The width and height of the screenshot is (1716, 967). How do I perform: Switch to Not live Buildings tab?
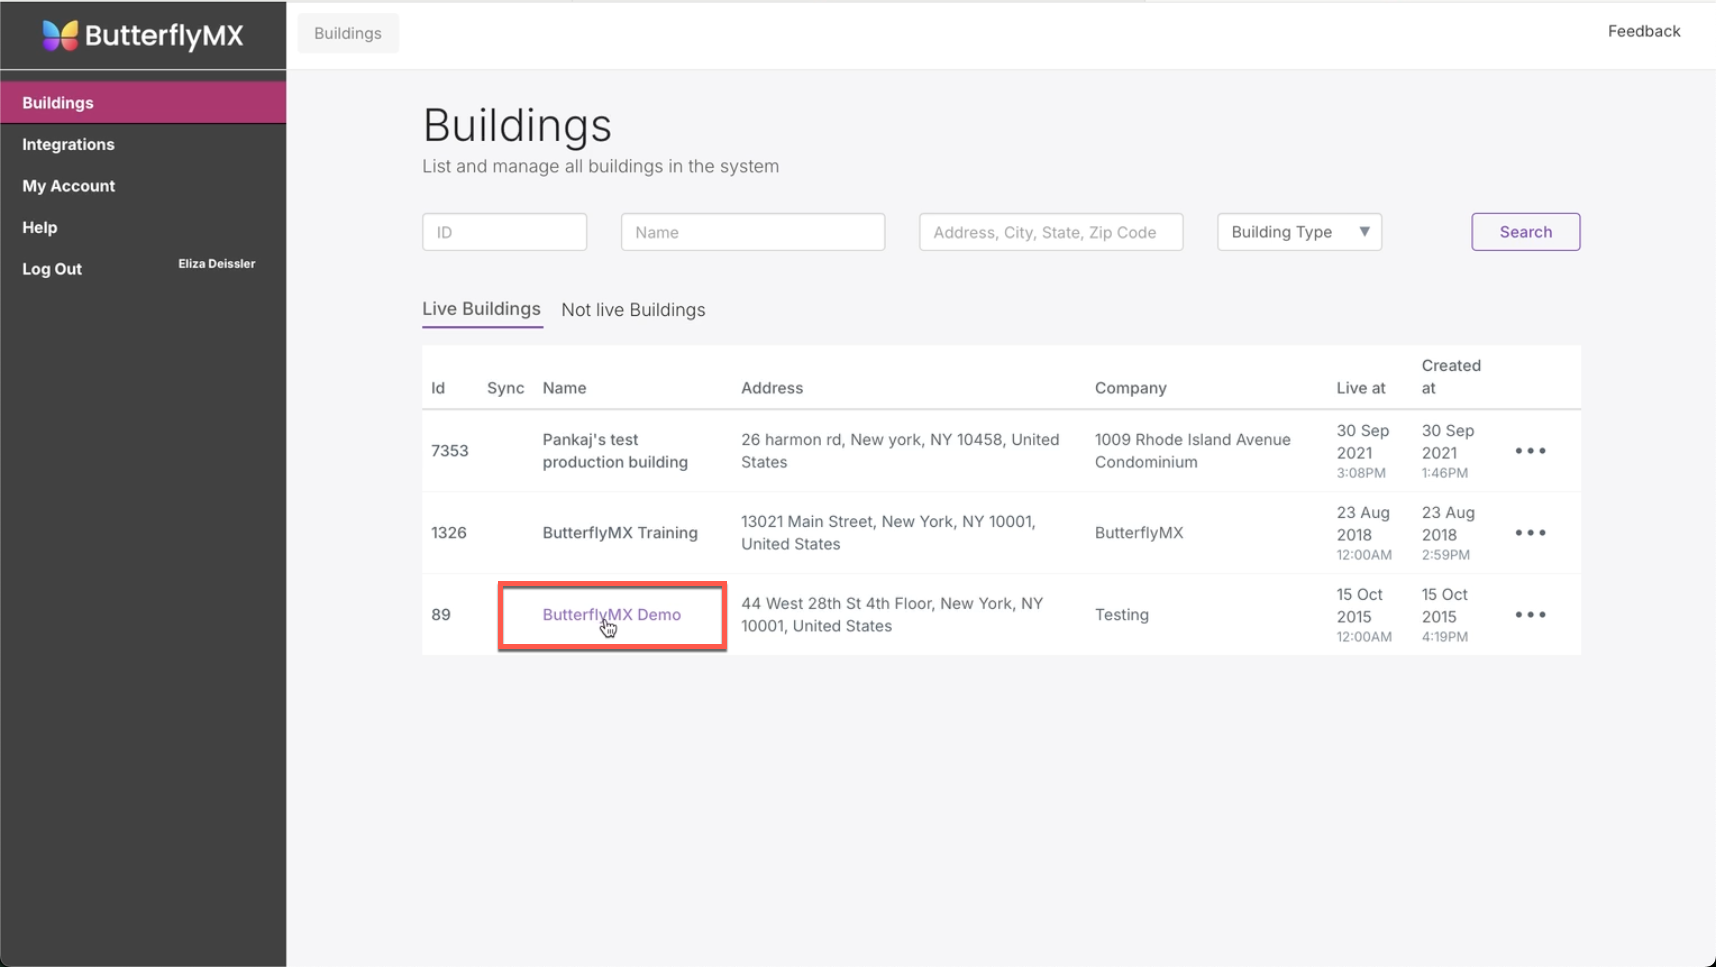click(633, 310)
